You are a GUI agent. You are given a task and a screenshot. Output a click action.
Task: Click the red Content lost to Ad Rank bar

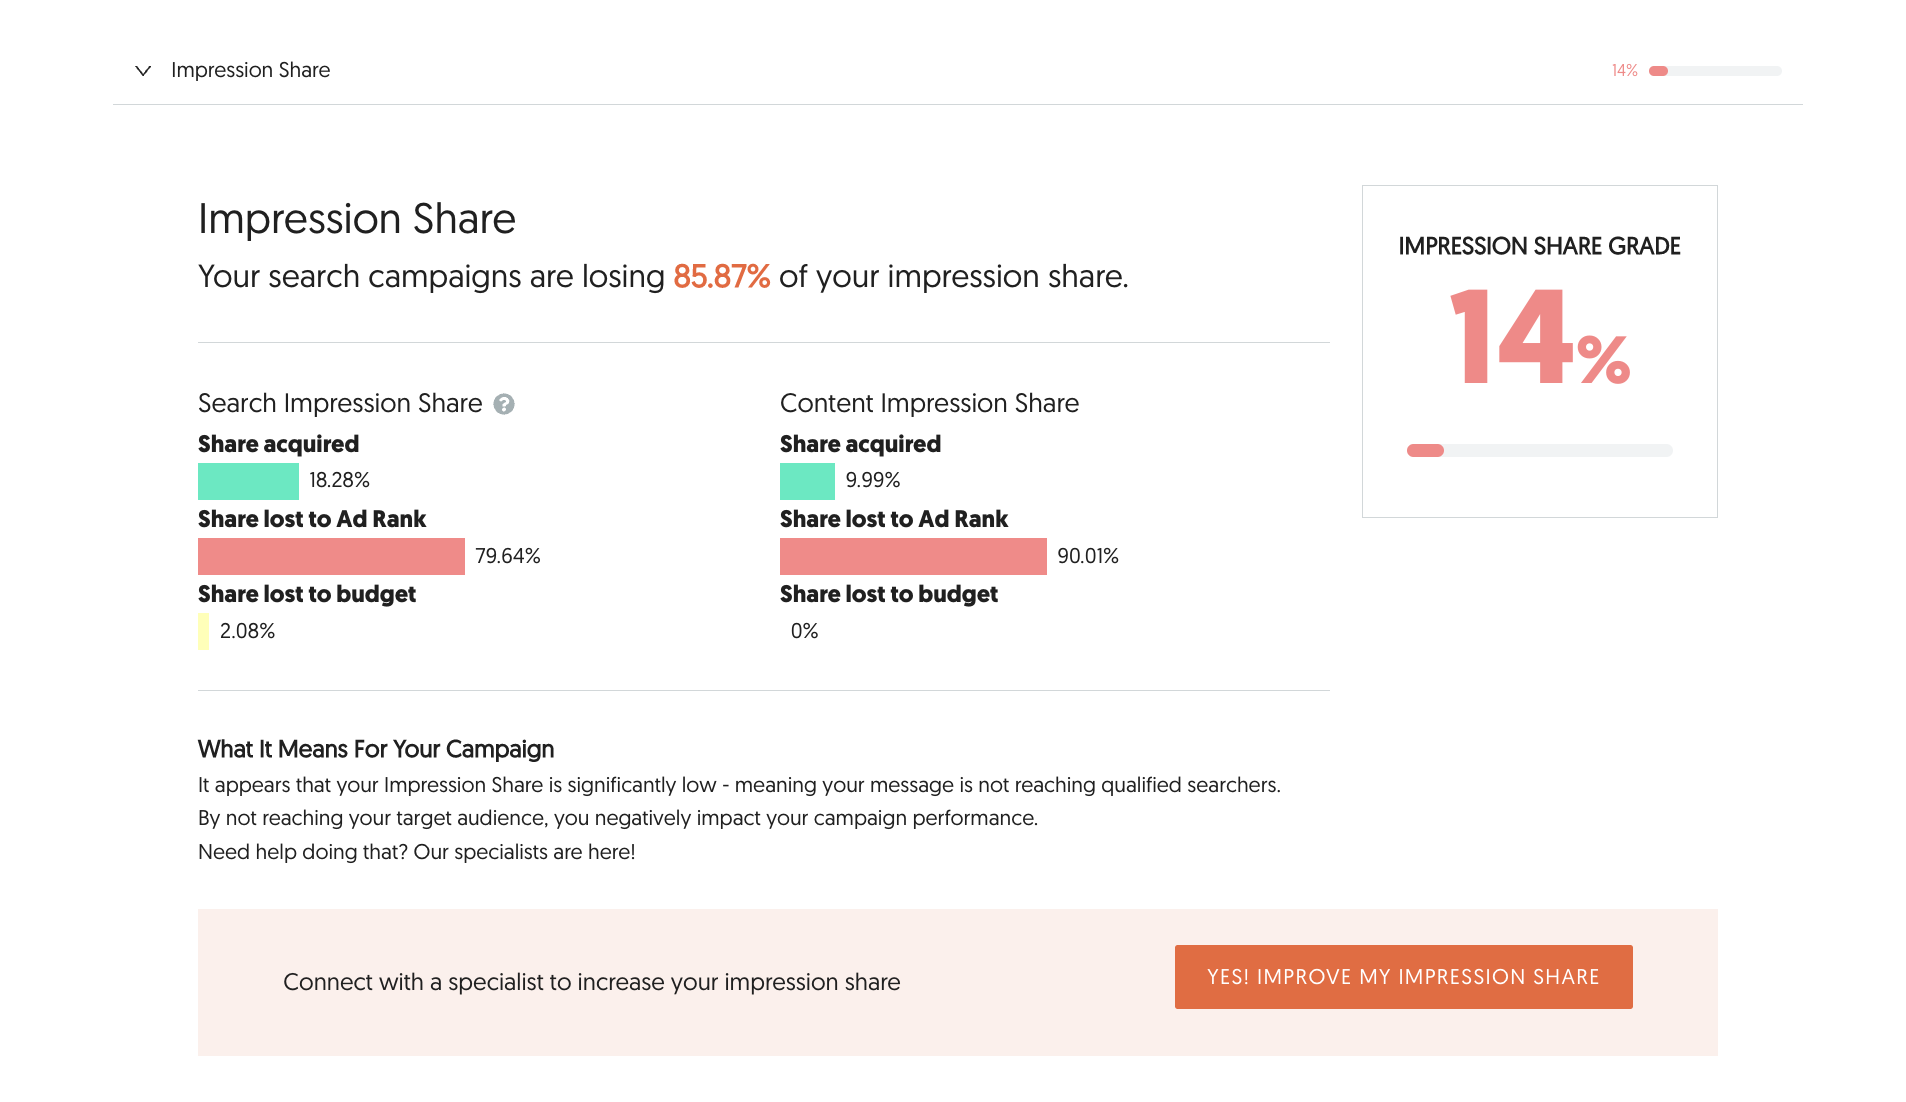[913, 556]
